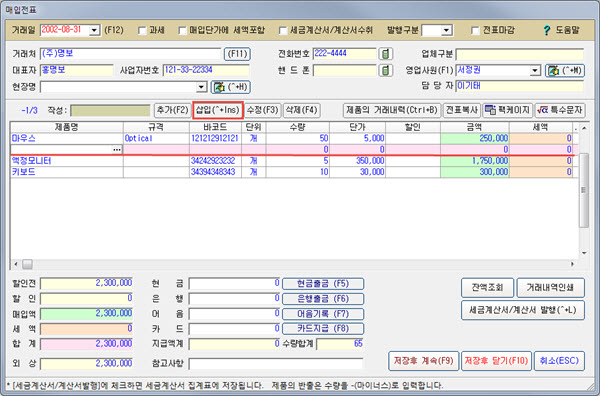
Task: Click the 추가(F2) button
Action: (173, 110)
